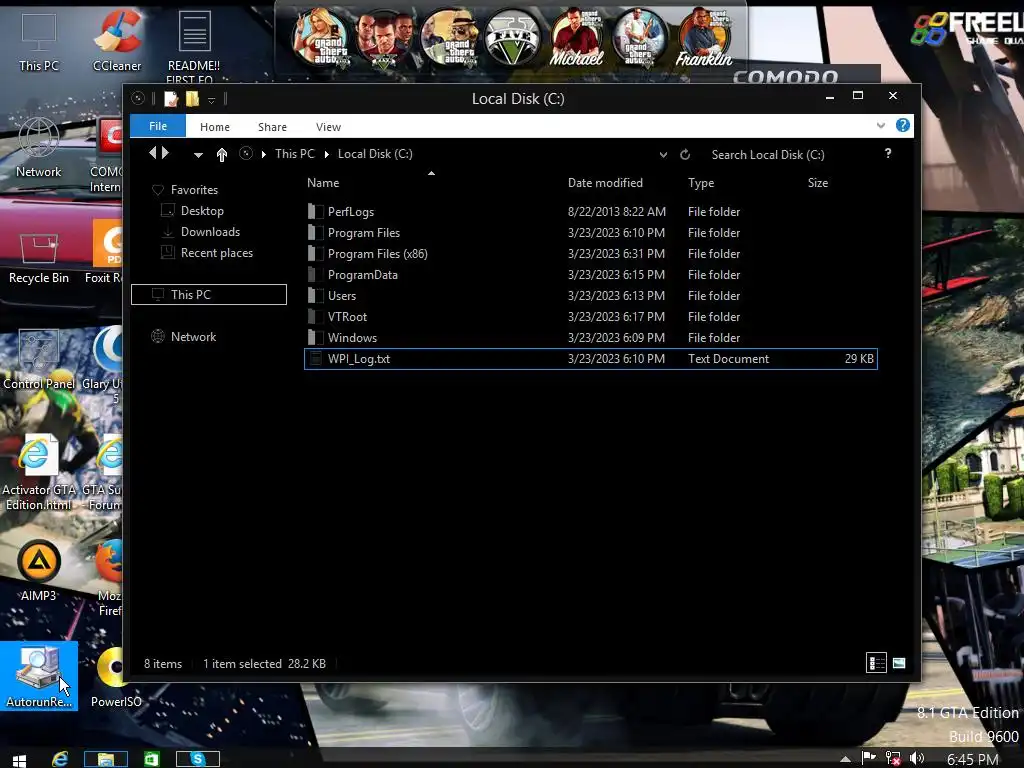Select the Program Files (x86) folder
The image size is (1024, 768).
(590, 253)
